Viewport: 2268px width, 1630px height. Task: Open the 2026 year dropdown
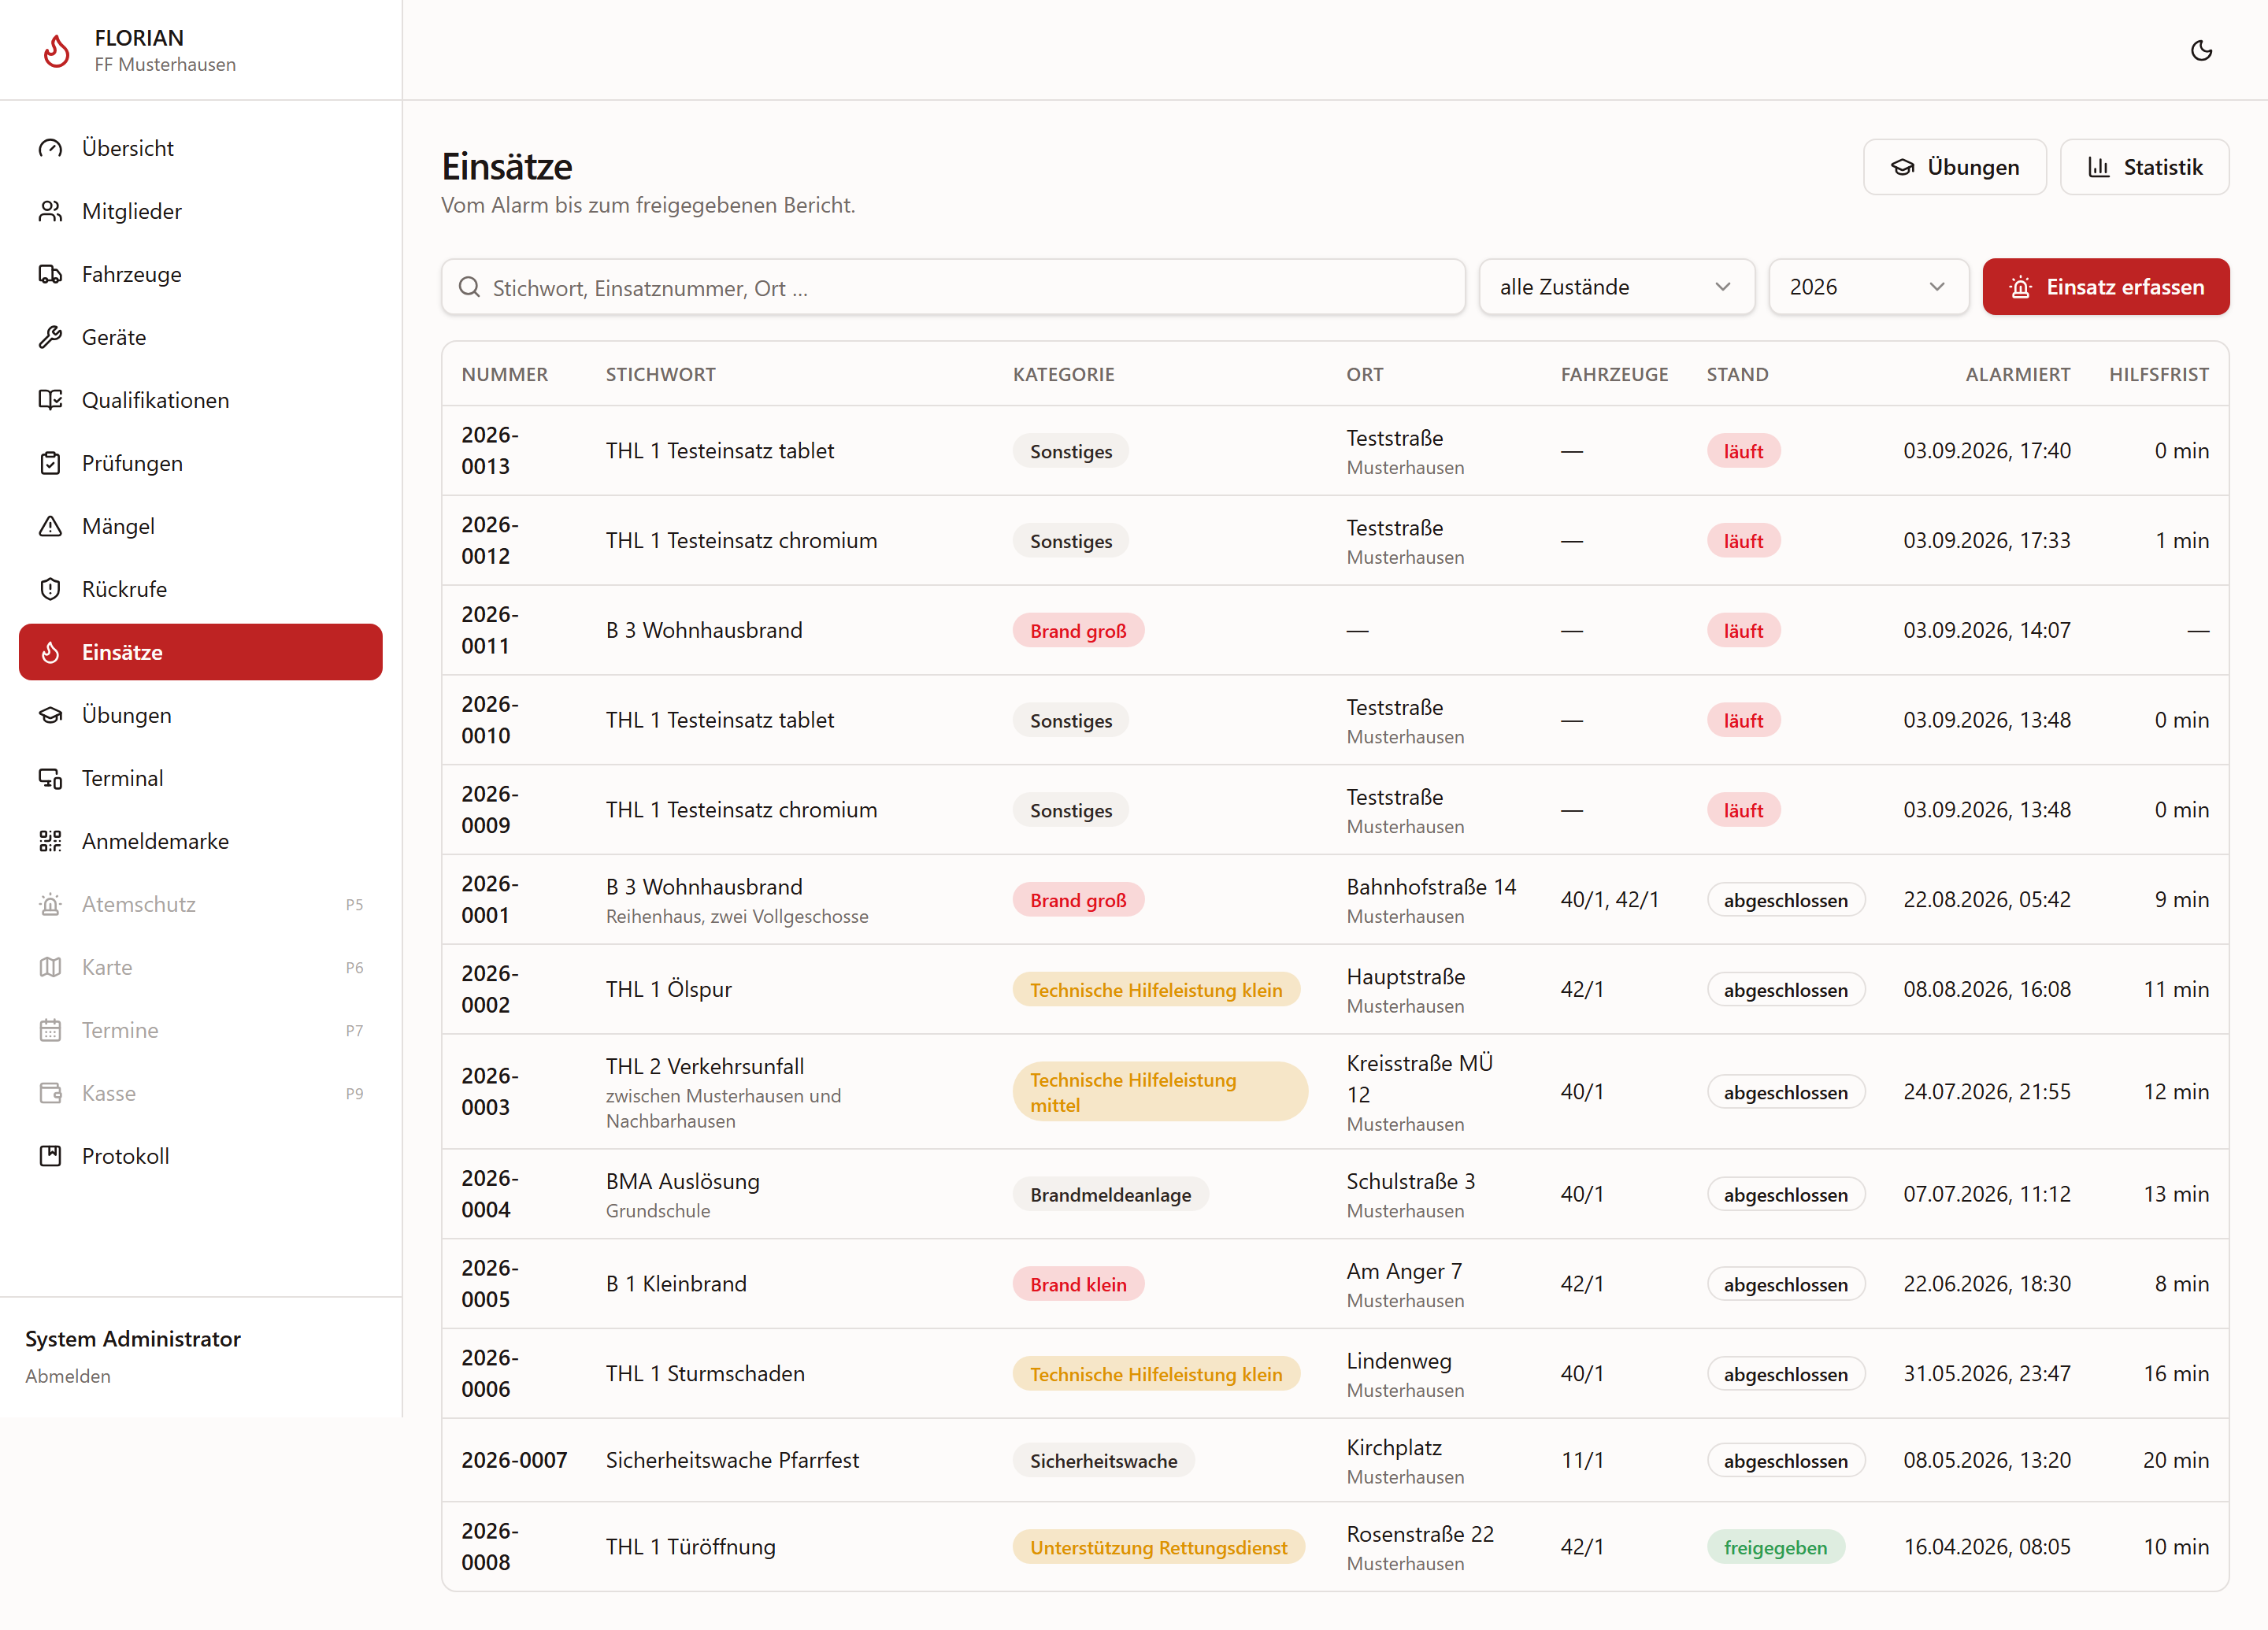[1868, 287]
